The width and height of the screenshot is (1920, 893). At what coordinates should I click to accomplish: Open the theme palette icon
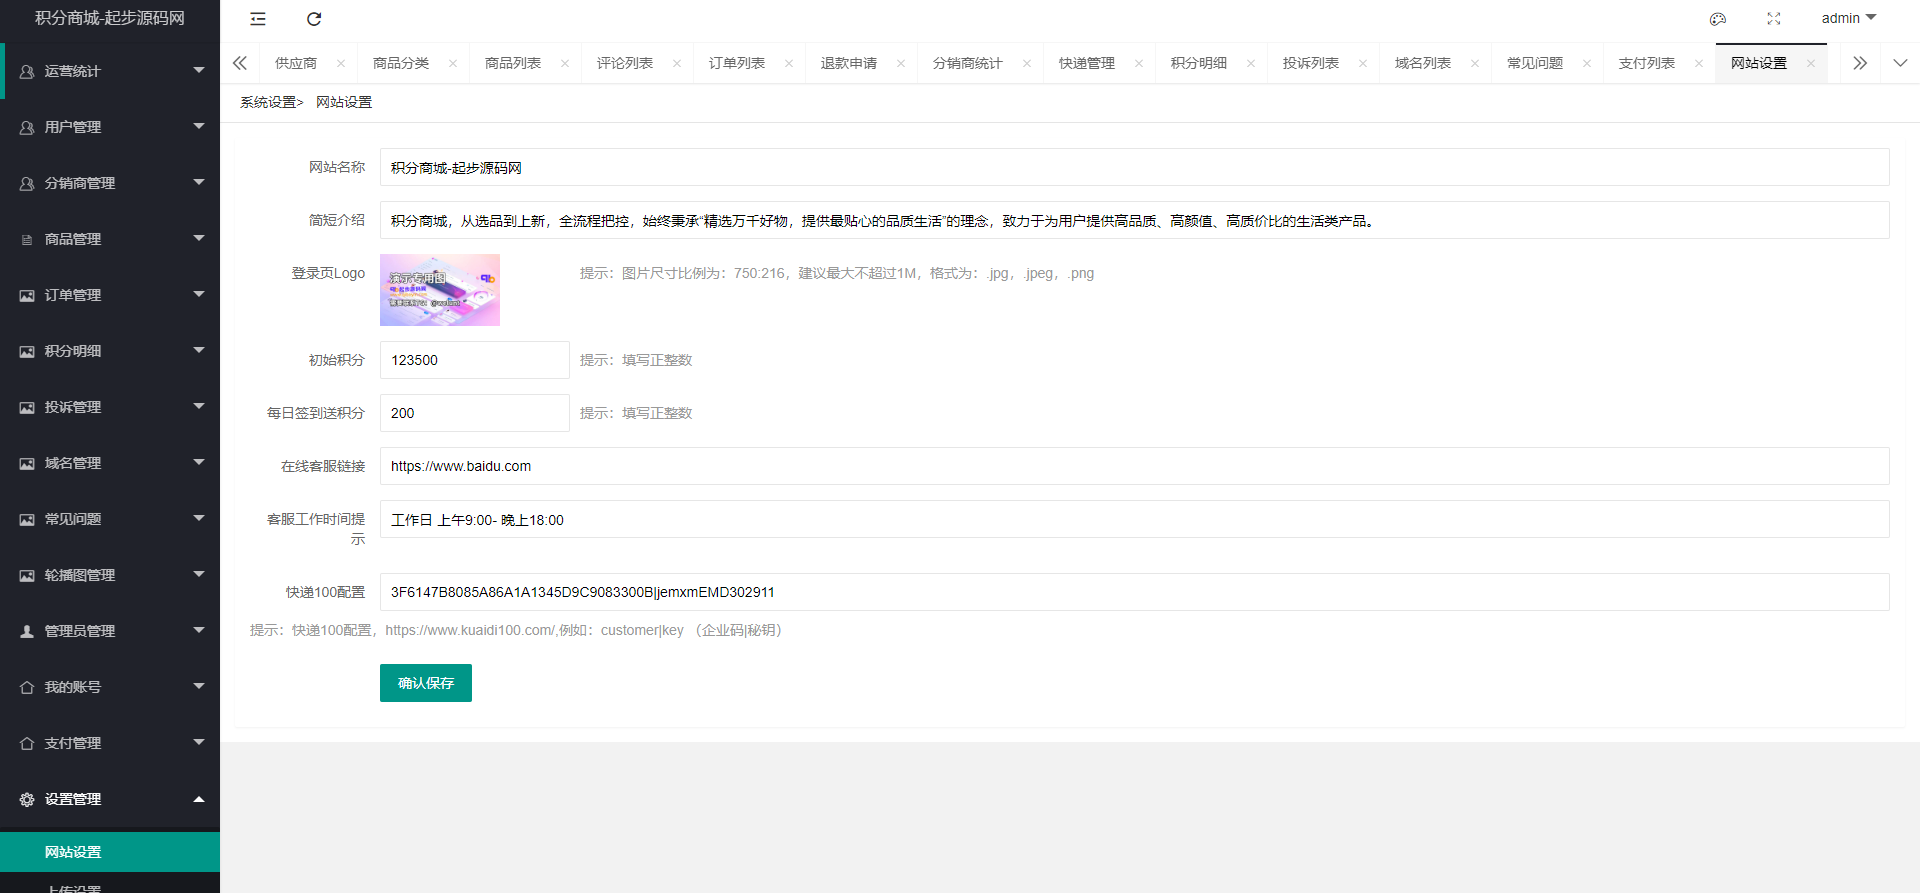[1718, 19]
